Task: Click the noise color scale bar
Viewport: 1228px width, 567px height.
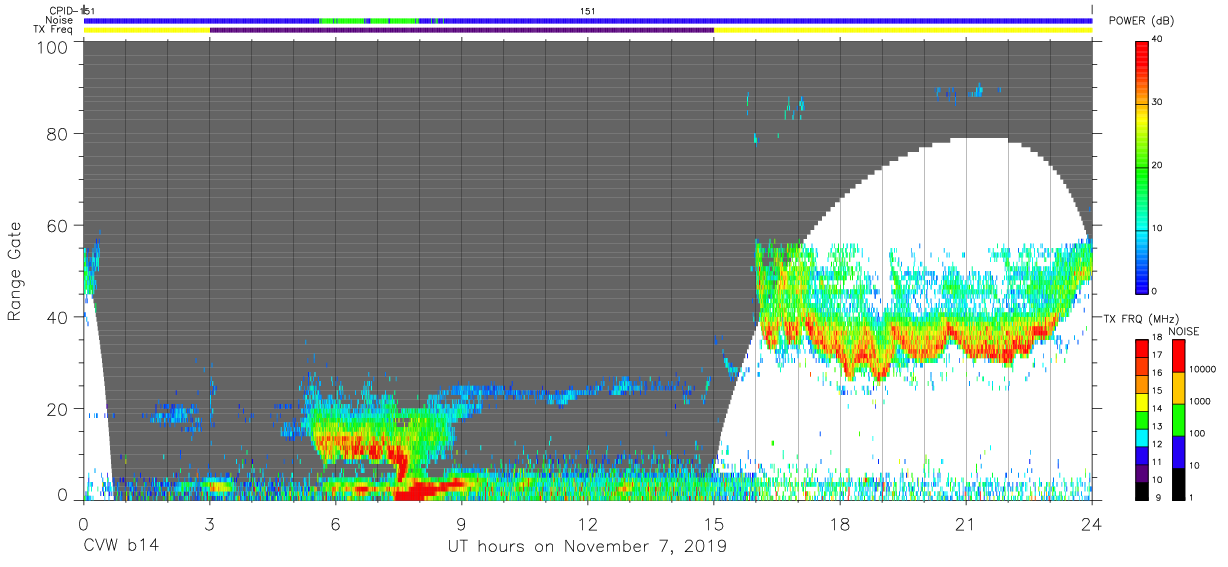Action: [1179, 419]
